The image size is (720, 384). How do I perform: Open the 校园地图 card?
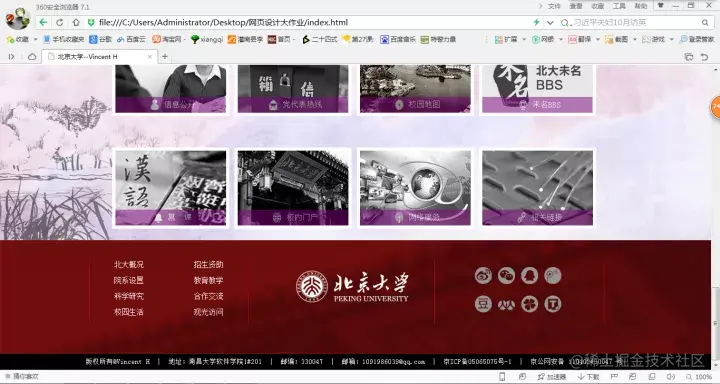(x=415, y=89)
